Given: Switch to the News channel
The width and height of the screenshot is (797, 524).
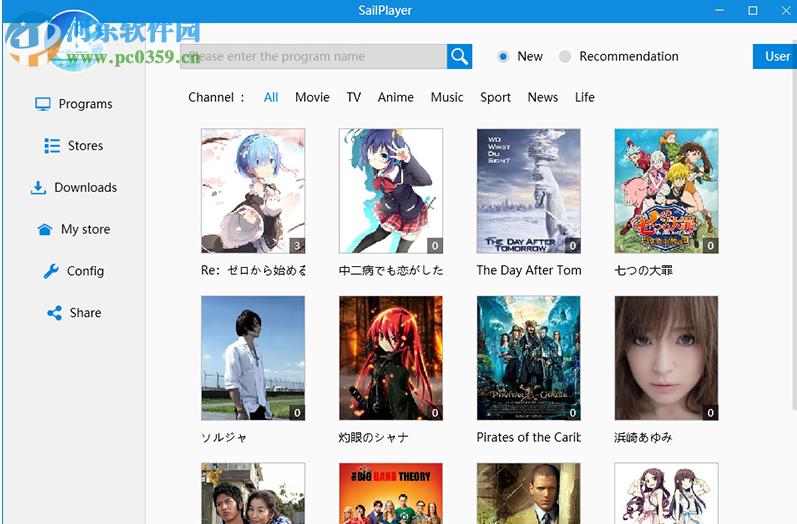Looking at the screenshot, I should (542, 97).
